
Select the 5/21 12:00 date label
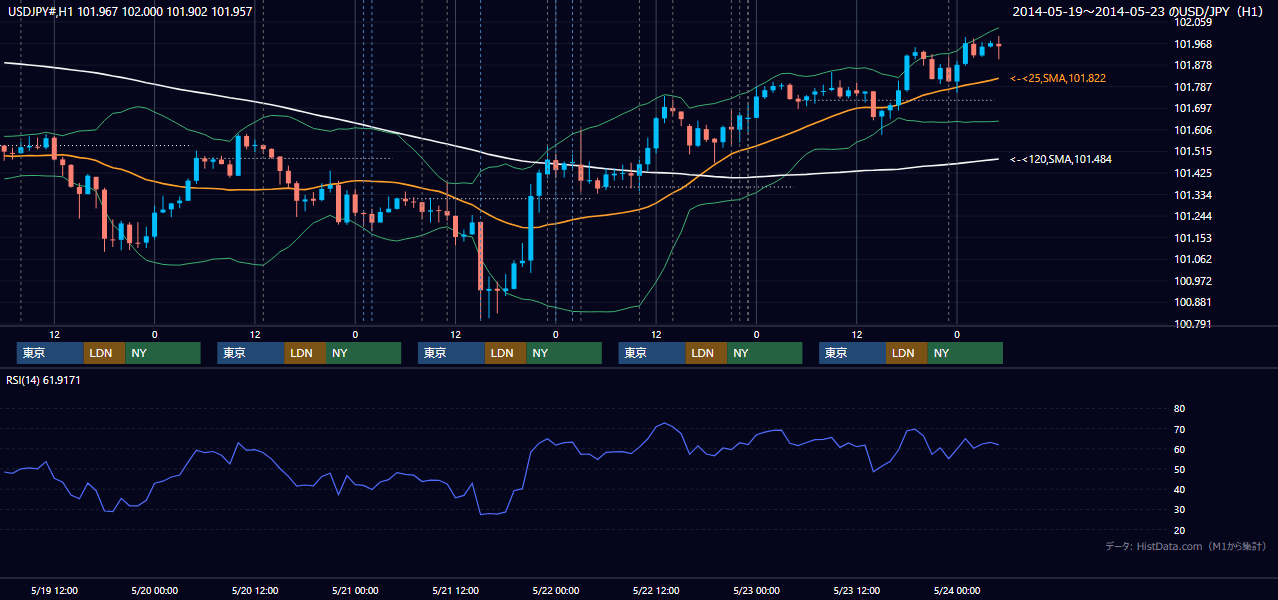[455, 590]
